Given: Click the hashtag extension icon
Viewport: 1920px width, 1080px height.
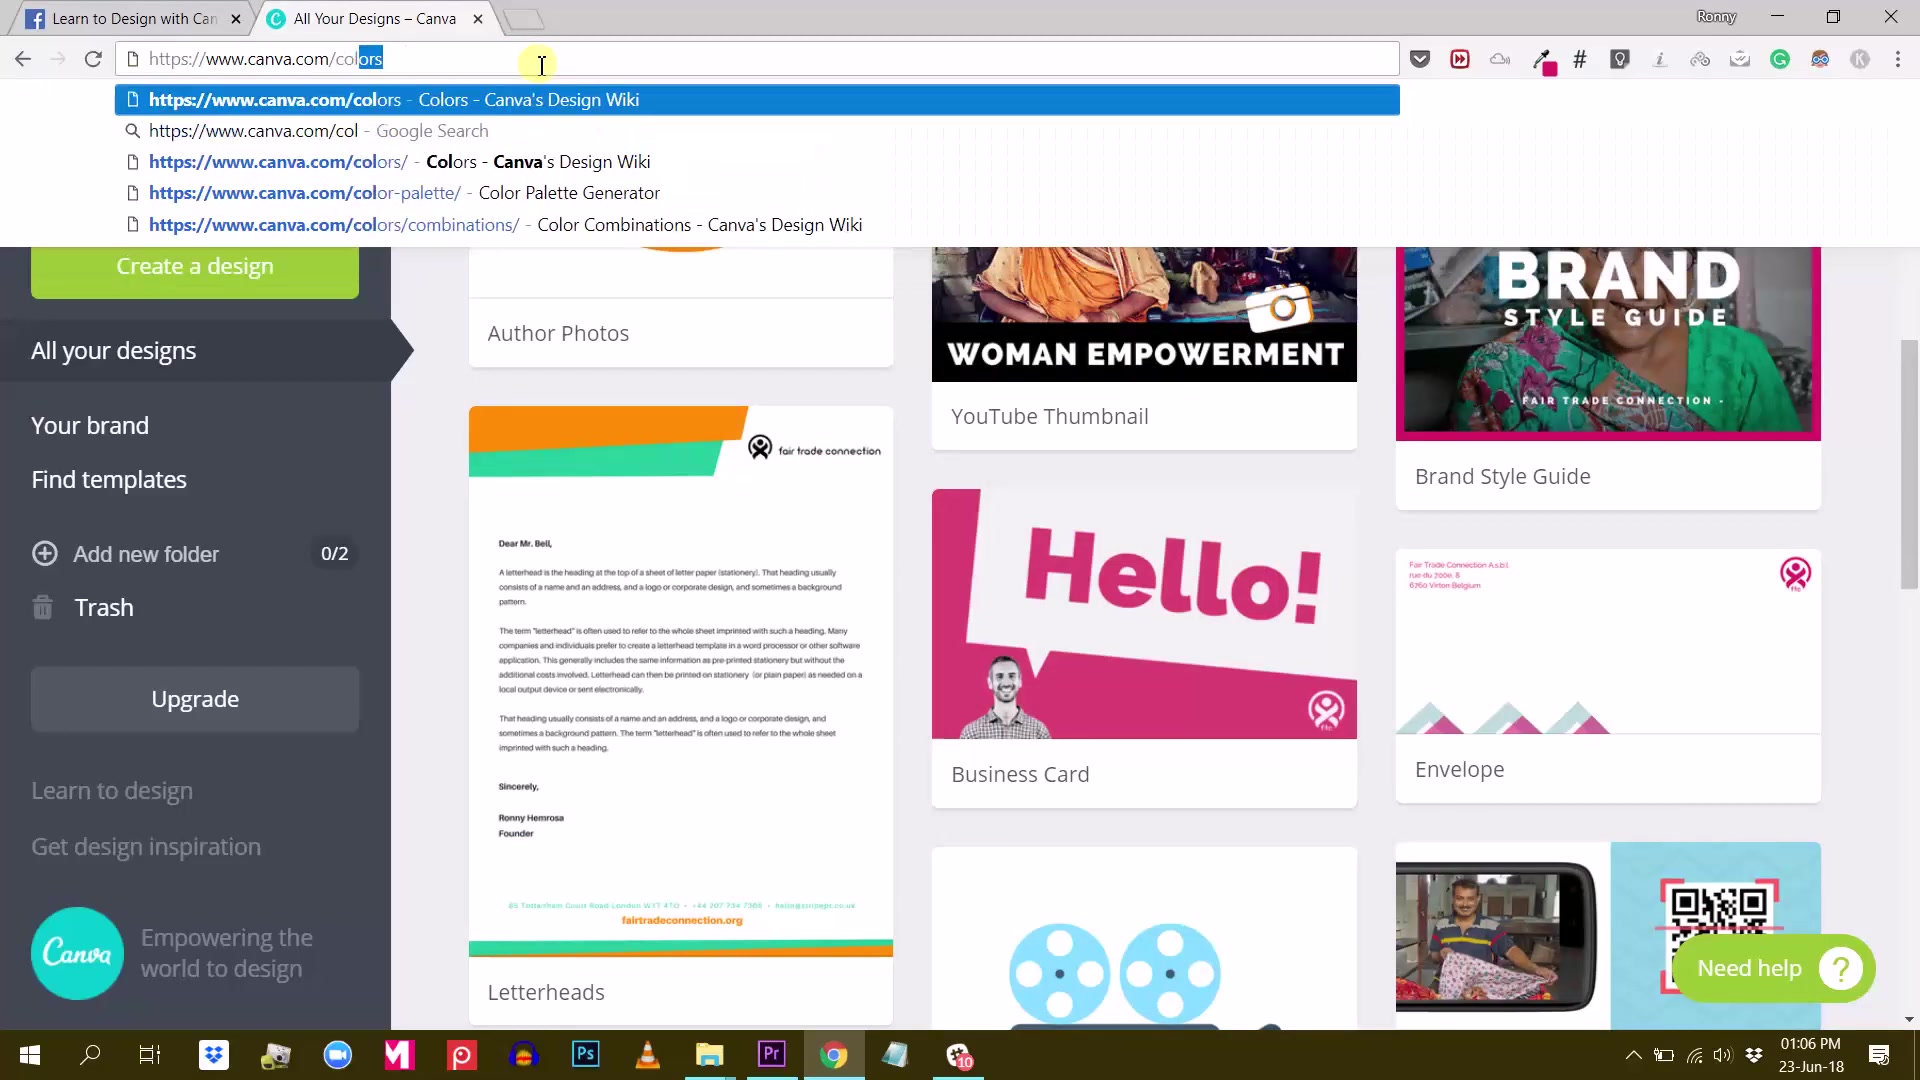Looking at the screenshot, I should coord(1580,59).
